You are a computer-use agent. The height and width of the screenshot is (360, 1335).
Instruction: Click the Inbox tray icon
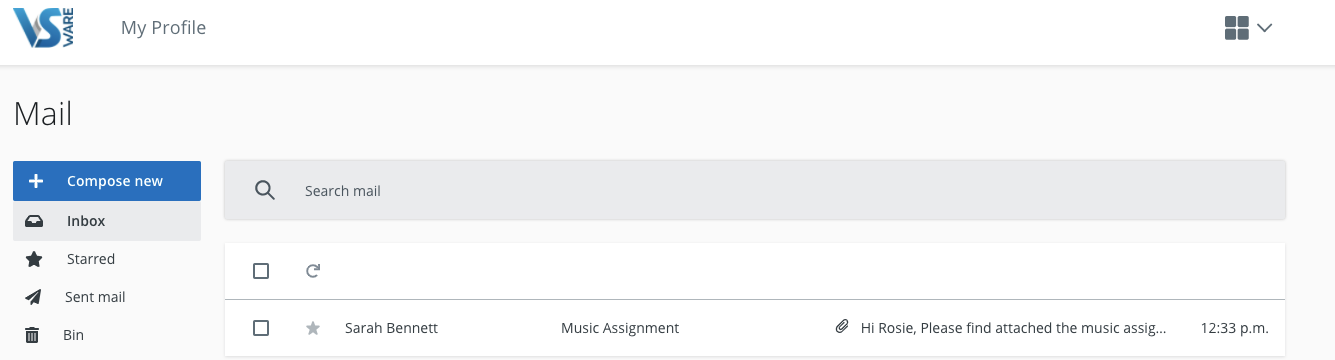click(x=34, y=221)
